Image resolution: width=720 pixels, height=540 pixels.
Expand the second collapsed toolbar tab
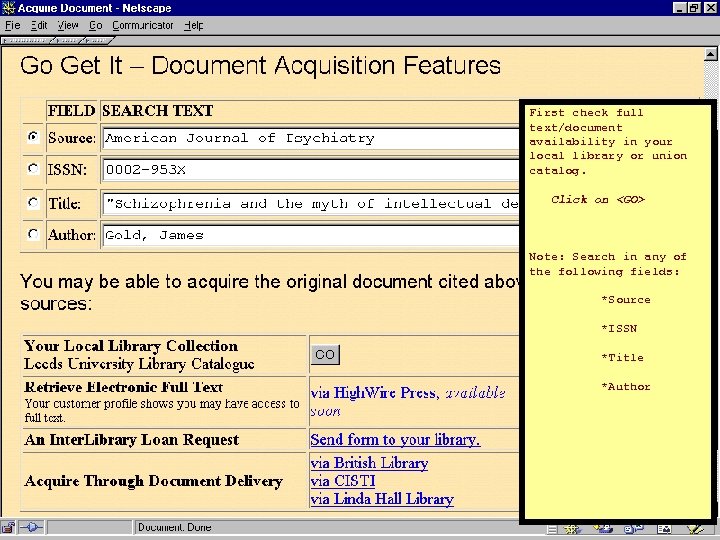68,41
